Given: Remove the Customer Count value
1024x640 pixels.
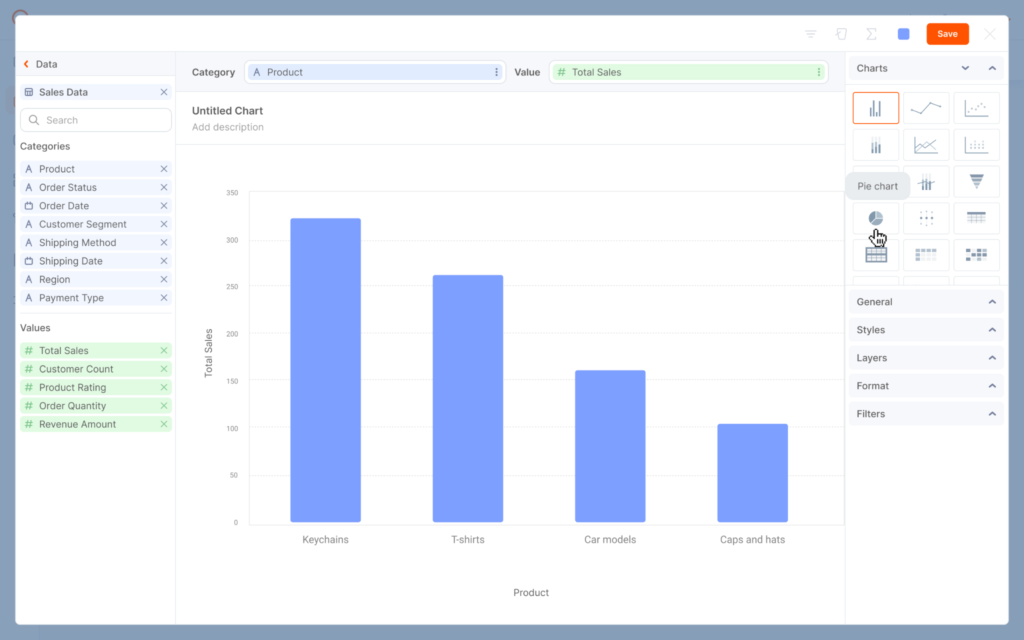Looking at the screenshot, I should click(x=164, y=369).
